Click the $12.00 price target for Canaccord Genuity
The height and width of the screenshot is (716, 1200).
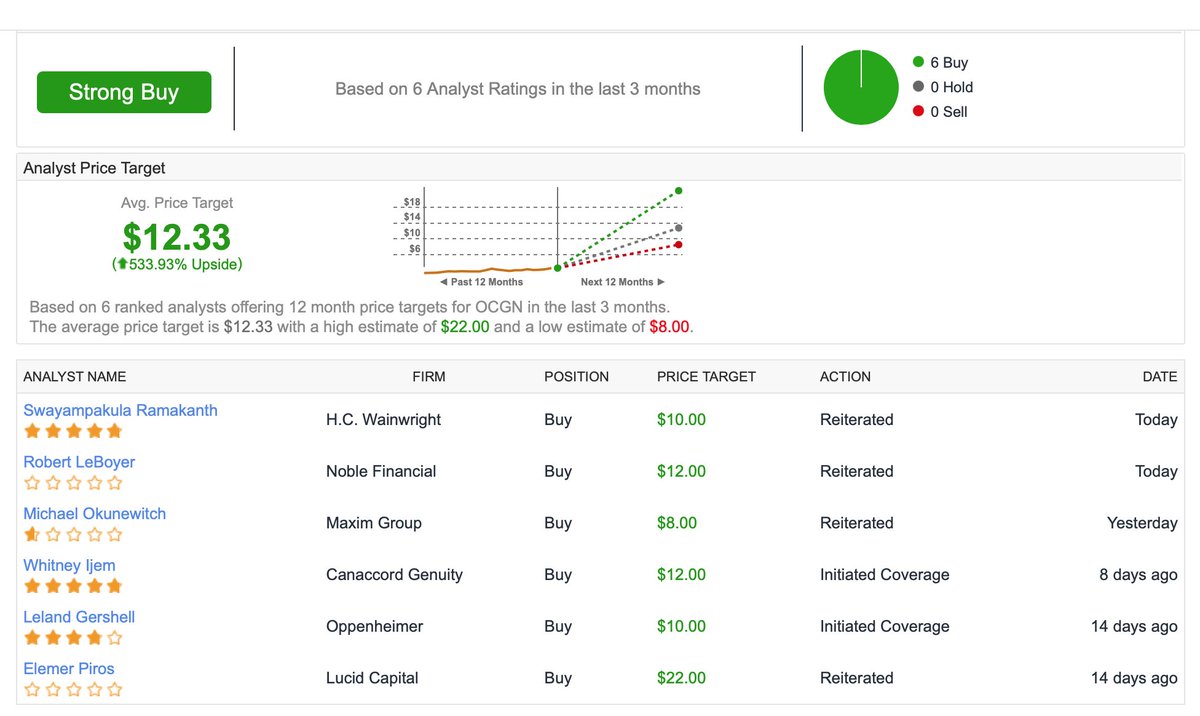coord(681,575)
